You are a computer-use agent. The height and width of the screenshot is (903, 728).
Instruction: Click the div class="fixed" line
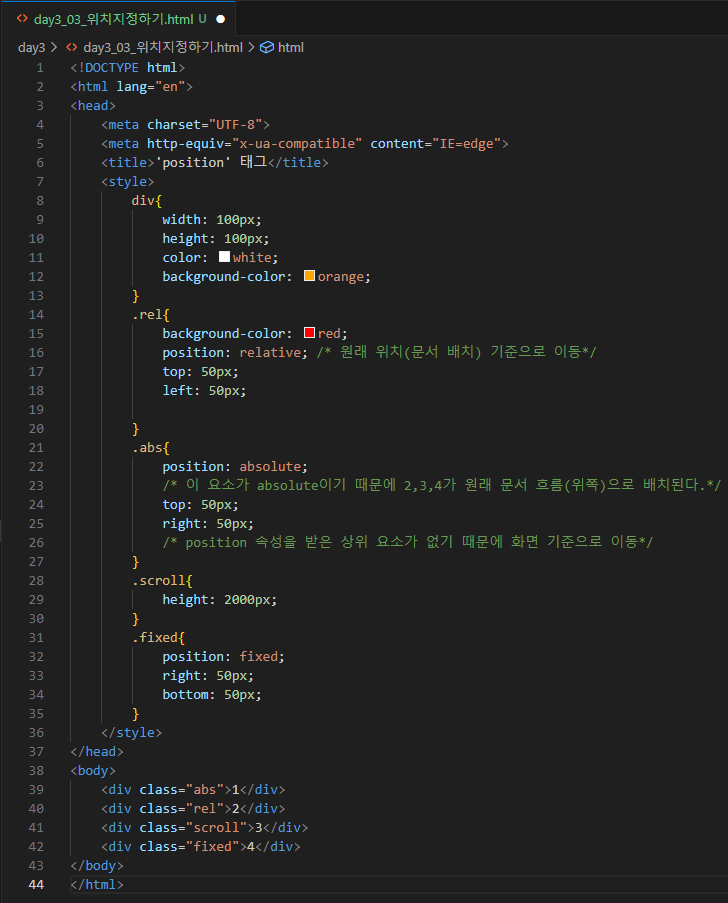point(201,847)
